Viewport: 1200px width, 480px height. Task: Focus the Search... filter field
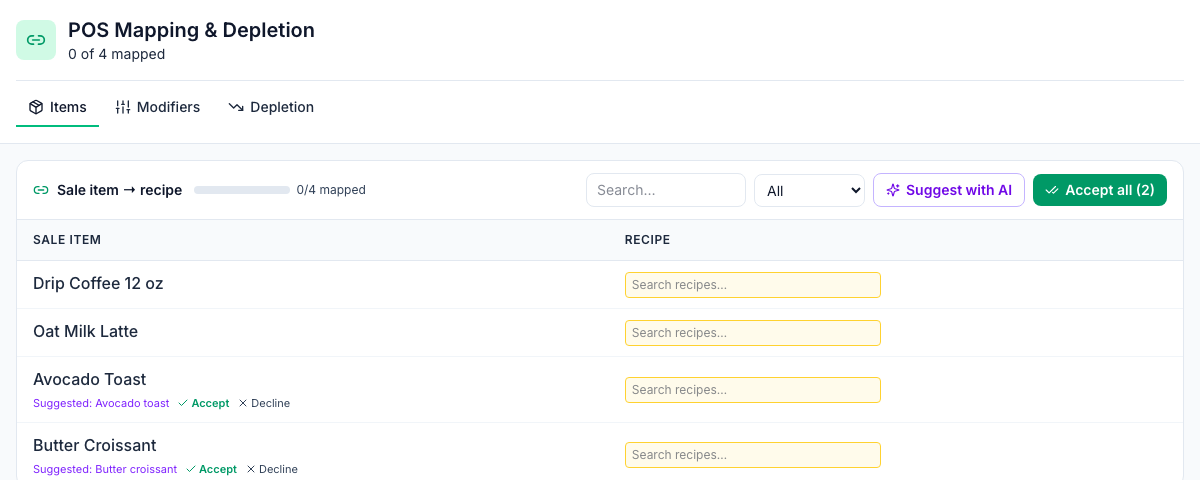(x=666, y=190)
